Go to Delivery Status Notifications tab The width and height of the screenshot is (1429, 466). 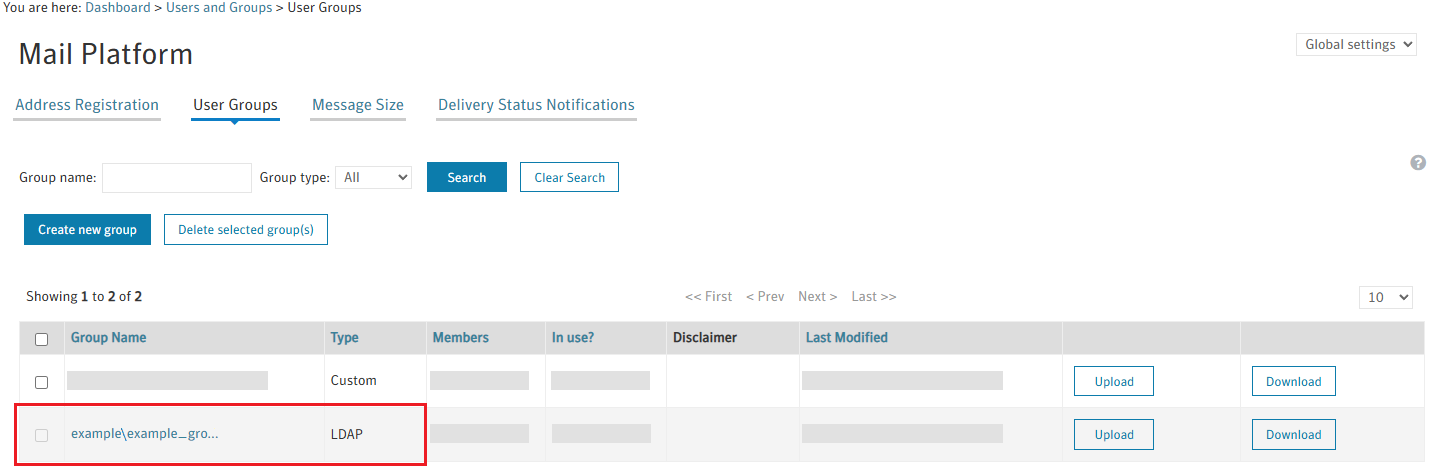(x=536, y=105)
